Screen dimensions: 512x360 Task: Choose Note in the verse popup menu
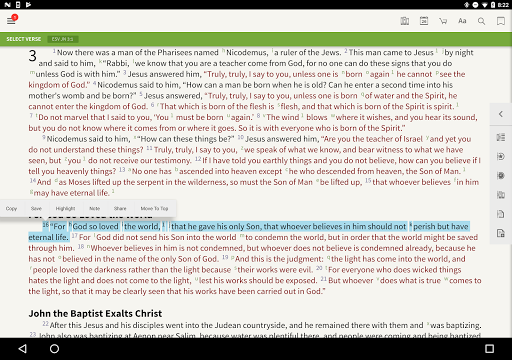click(95, 208)
